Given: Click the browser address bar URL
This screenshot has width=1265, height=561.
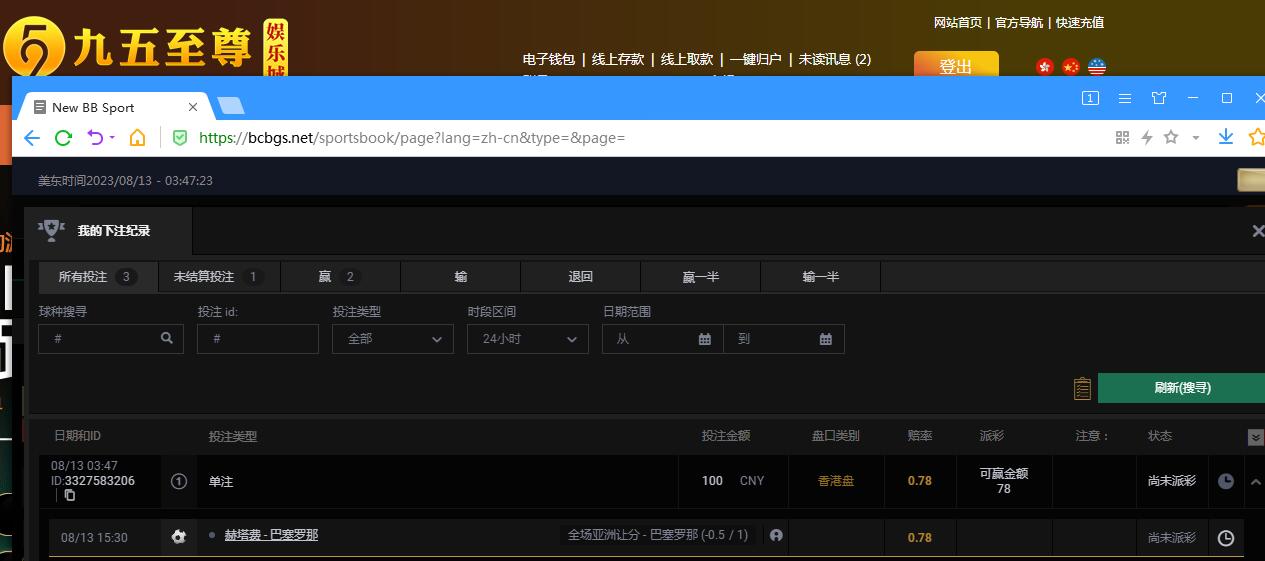Looking at the screenshot, I should [412, 138].
